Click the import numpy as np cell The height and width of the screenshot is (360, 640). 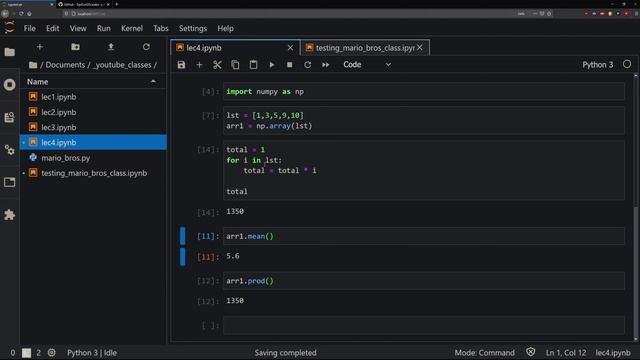[424, 91]
